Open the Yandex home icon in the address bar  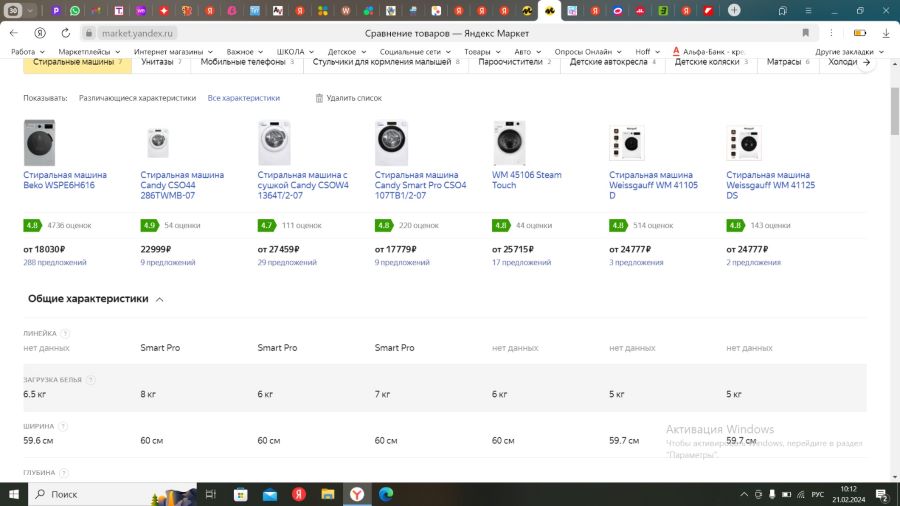(40, 33)
